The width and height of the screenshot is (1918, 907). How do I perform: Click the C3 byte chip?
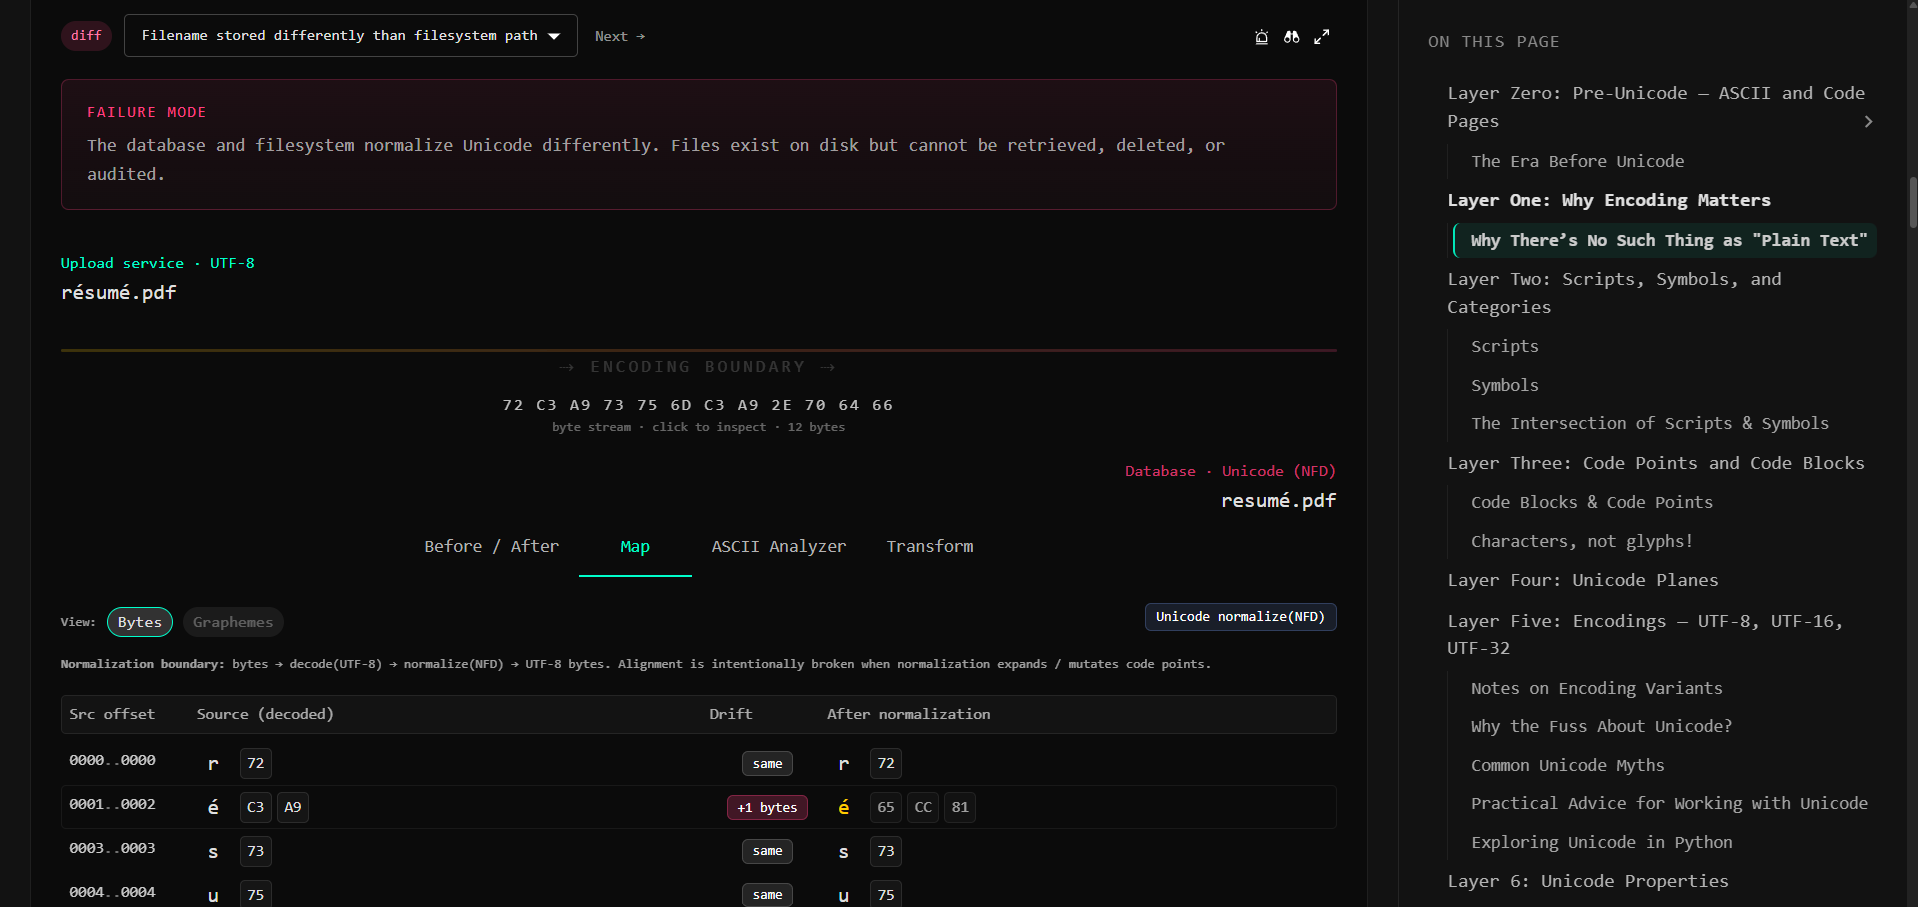point(255,807)
